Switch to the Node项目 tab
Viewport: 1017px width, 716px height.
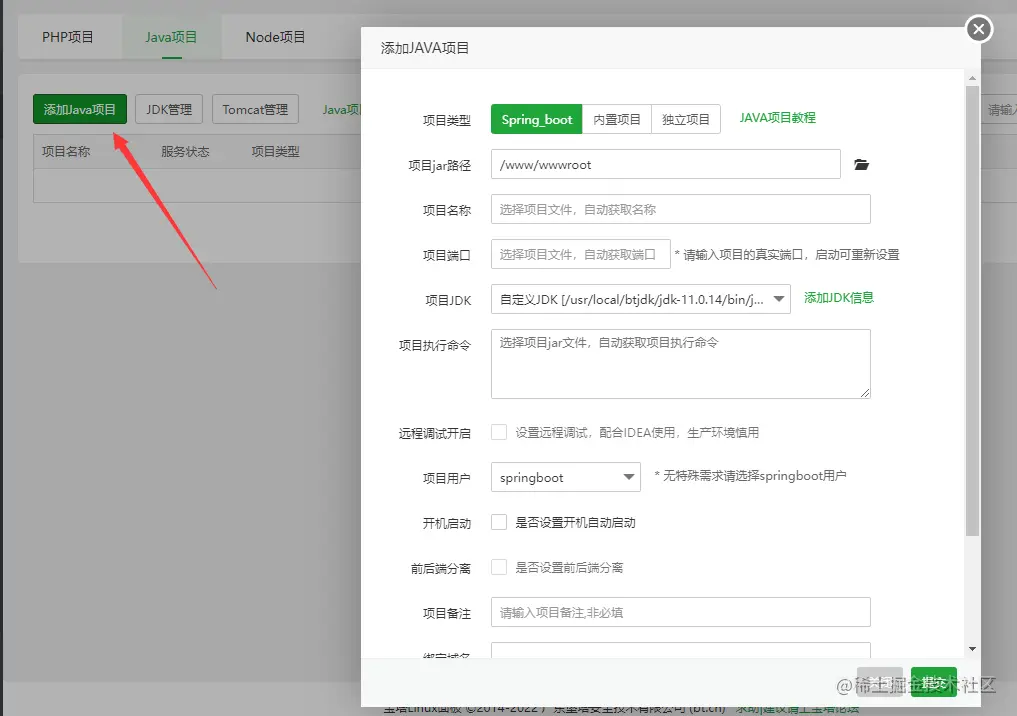(275, 37)
